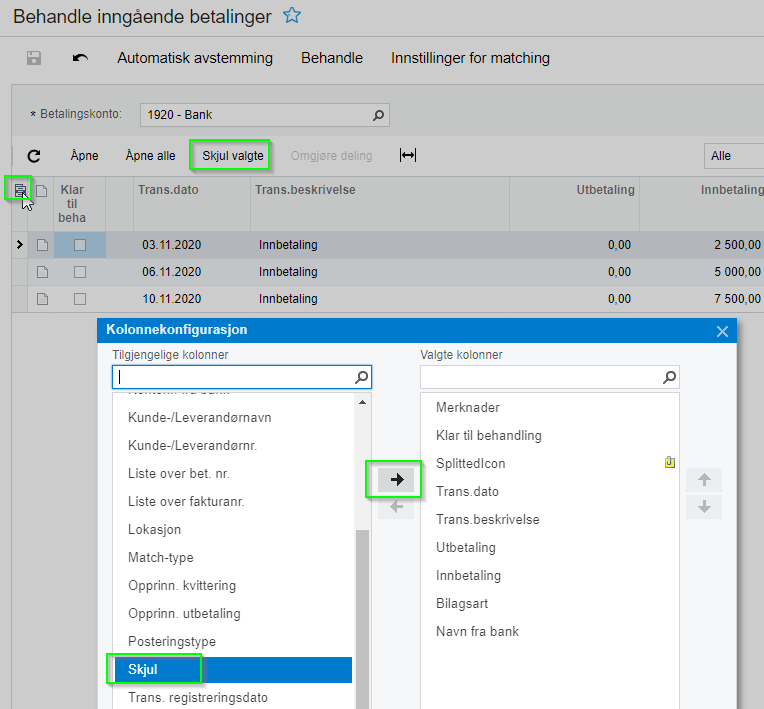Select Kunde-/Leverandørnavn in available columns
The height and width of the screenshot is (709, 764).
pos(200,418)
